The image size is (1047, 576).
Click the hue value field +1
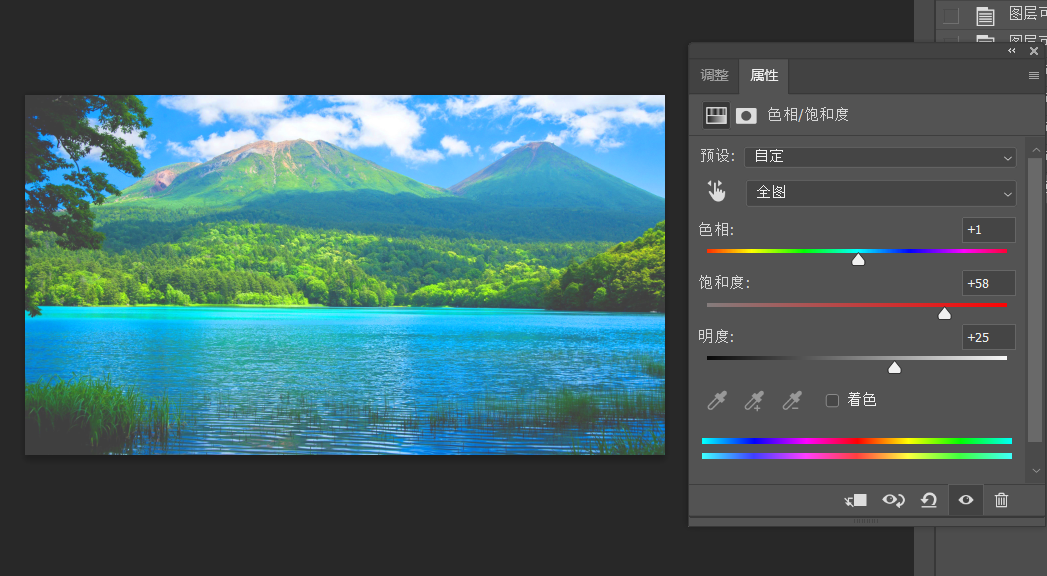[x=989, y=230]
